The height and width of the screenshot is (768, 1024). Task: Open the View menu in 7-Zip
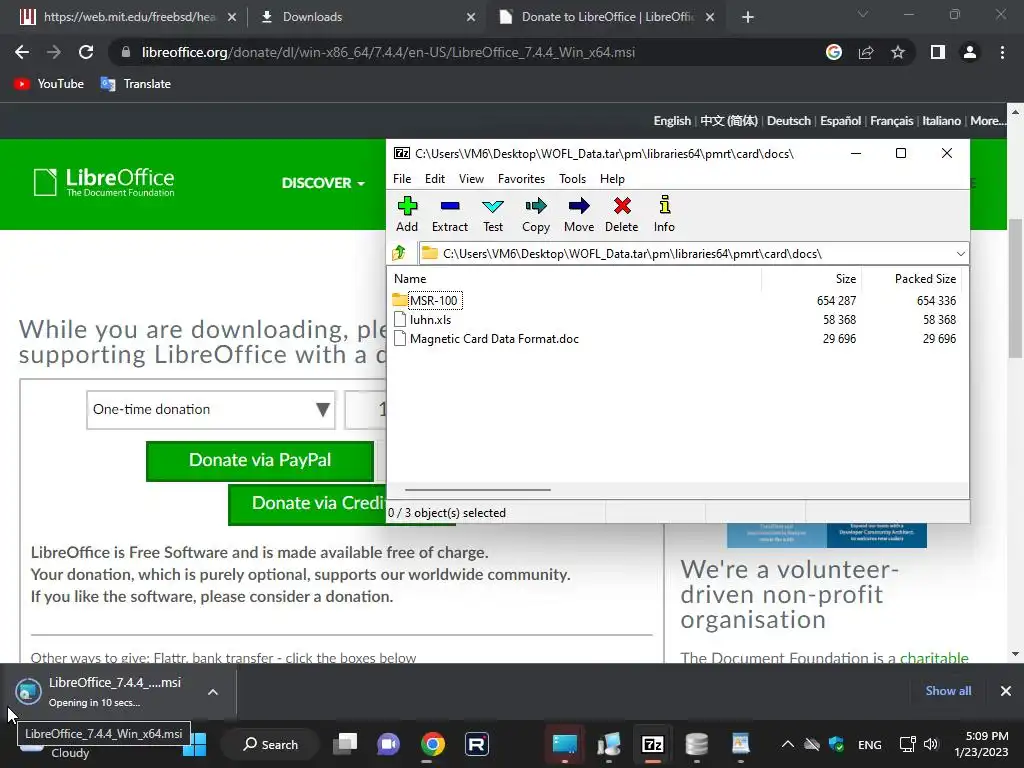472,179
